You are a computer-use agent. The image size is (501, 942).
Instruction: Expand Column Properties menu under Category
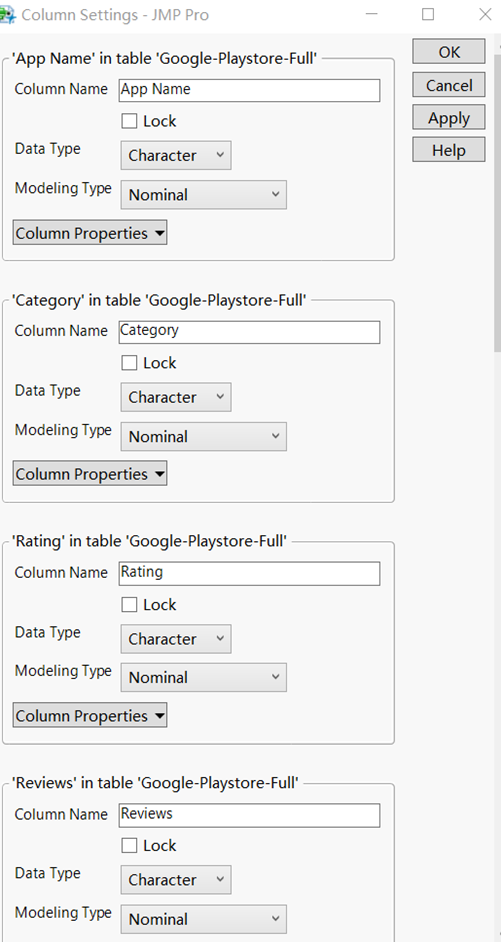pyautogui.click(x=90, y=474)
